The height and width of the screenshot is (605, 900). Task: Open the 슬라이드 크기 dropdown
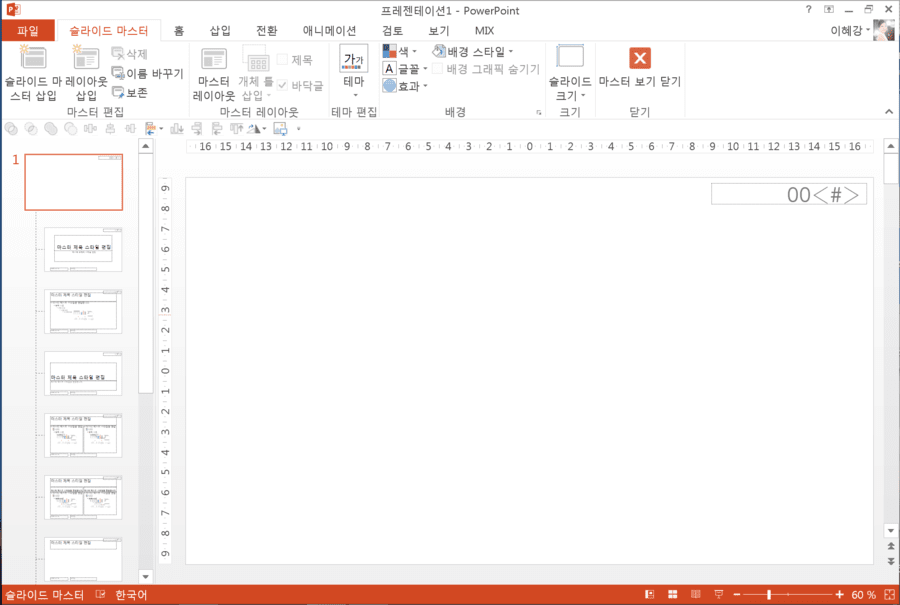click(569, 72)
